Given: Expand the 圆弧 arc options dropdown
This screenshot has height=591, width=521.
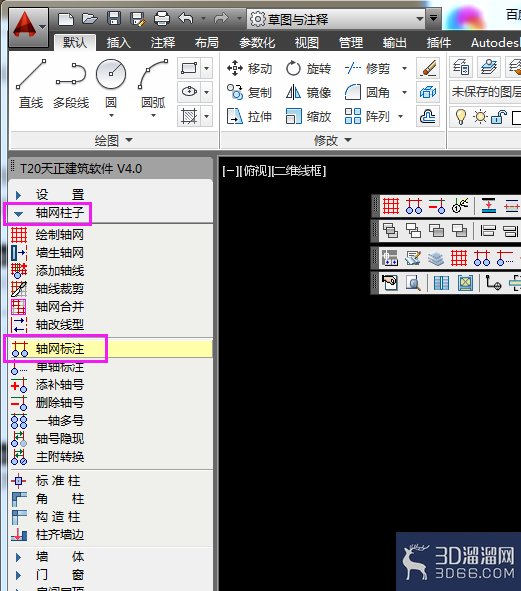Looking at the screenshot, I should pyautogui.click(x=153, y=116).
